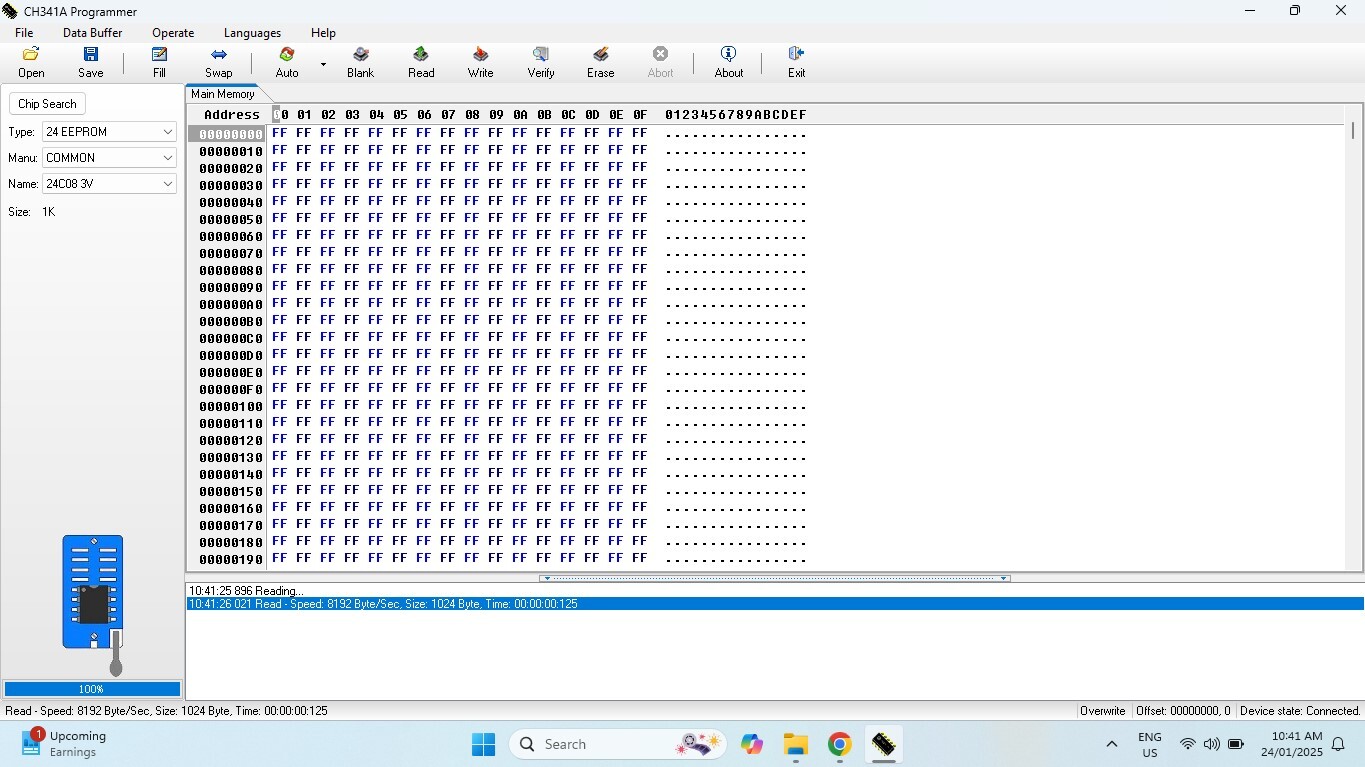Screen dimensions: 1365x767
Task: Open the Operate menu
Action: [x=173, y=33]
